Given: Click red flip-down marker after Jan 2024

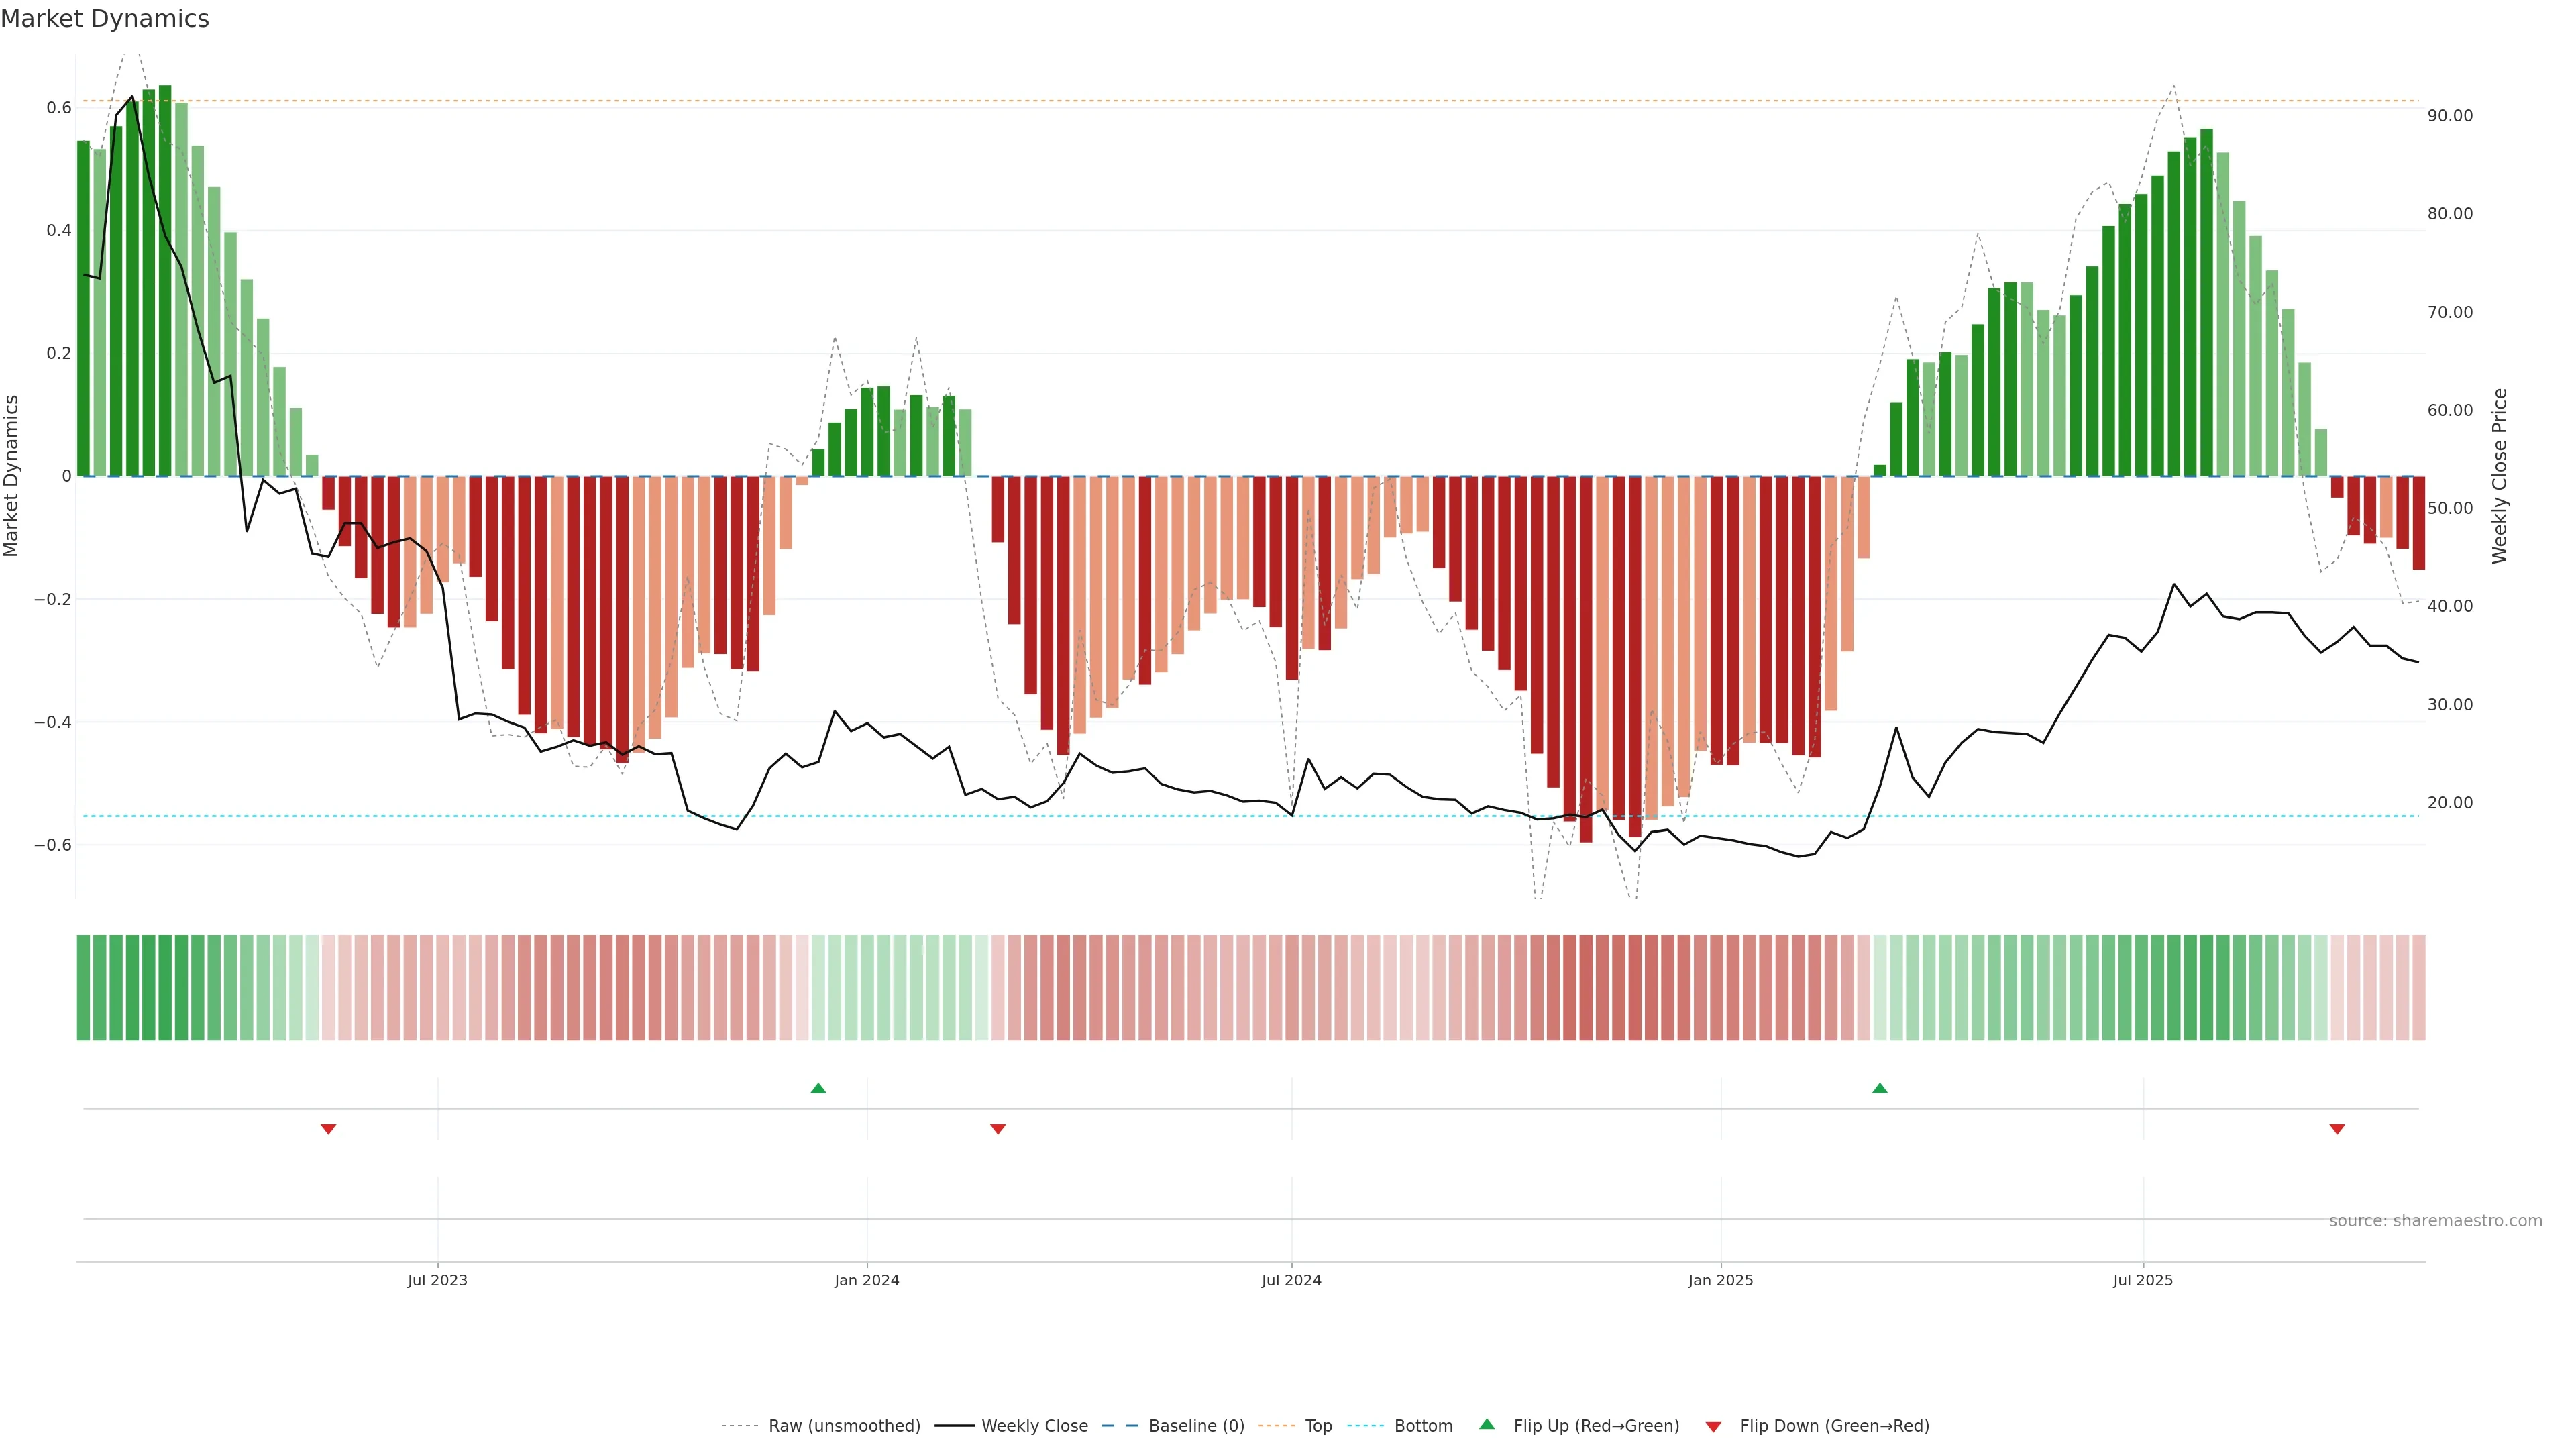Looking at the screenshot, I should [x=997, y=1129].
